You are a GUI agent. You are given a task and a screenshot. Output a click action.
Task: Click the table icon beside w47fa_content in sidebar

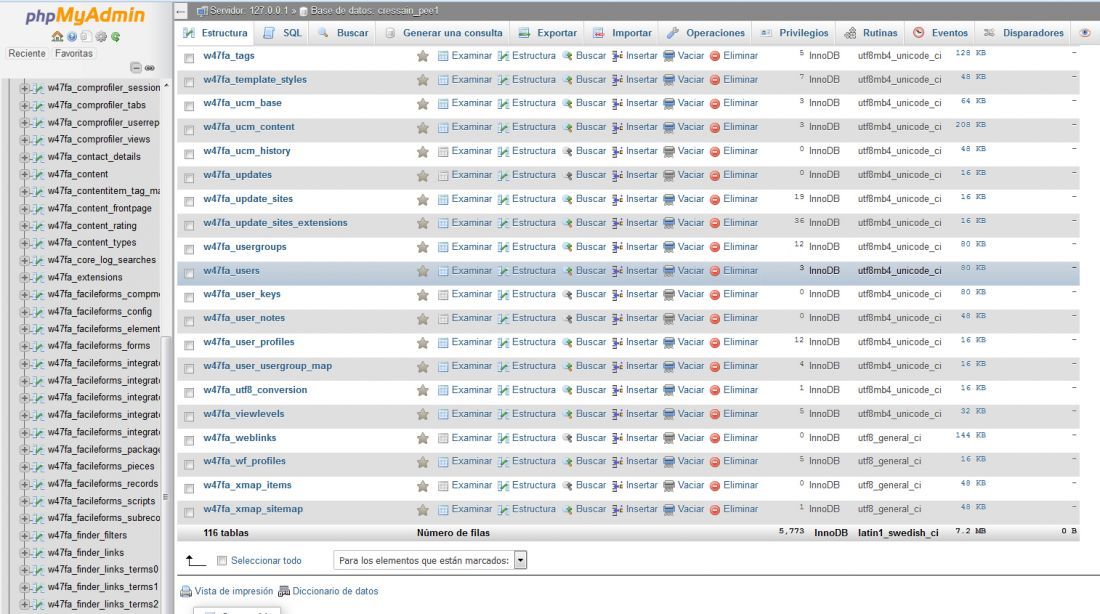(39, 174)
